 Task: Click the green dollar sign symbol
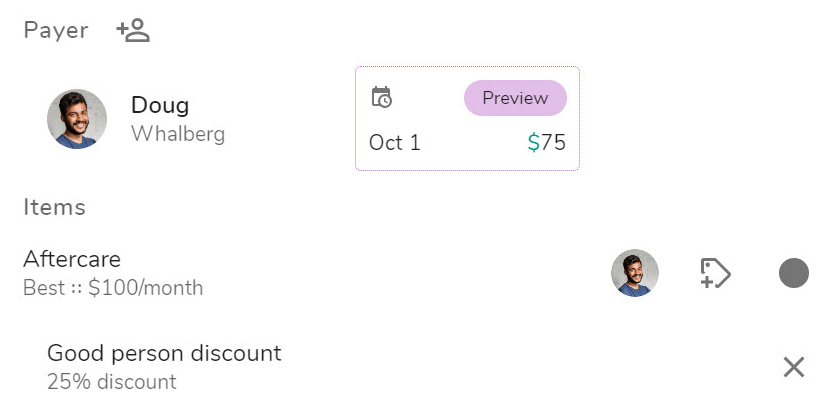click(533, 143)
